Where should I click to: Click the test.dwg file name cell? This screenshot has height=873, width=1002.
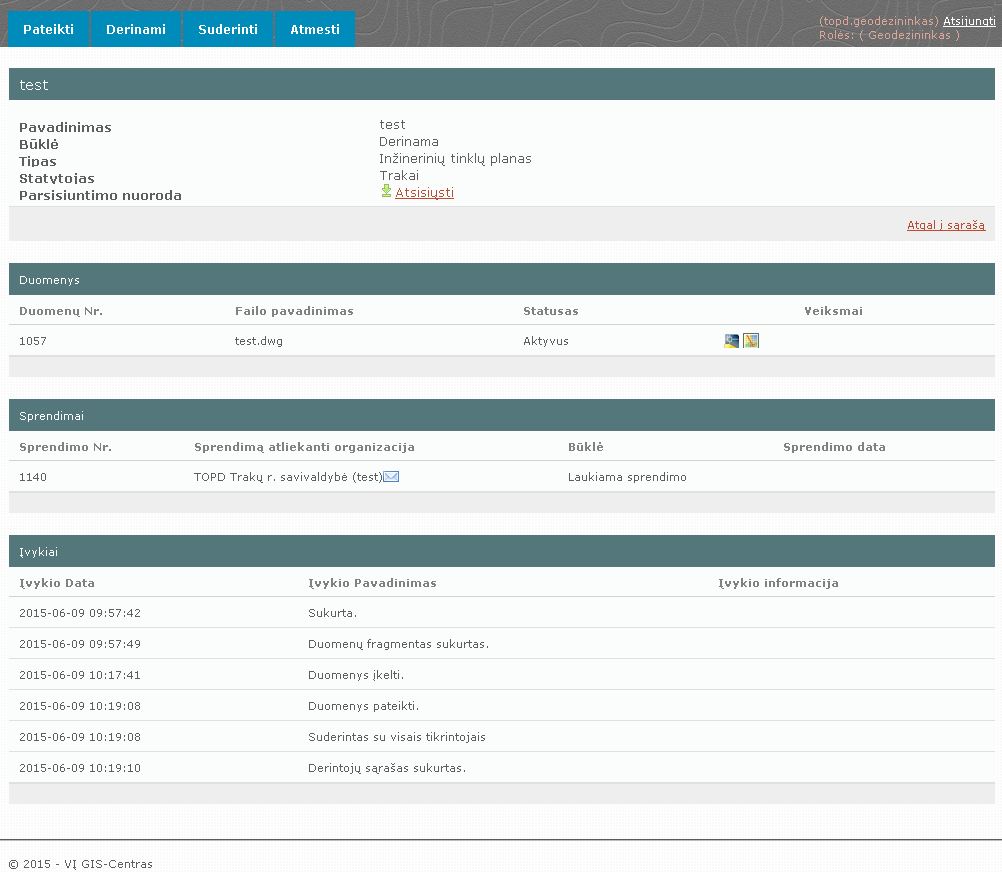258,341
